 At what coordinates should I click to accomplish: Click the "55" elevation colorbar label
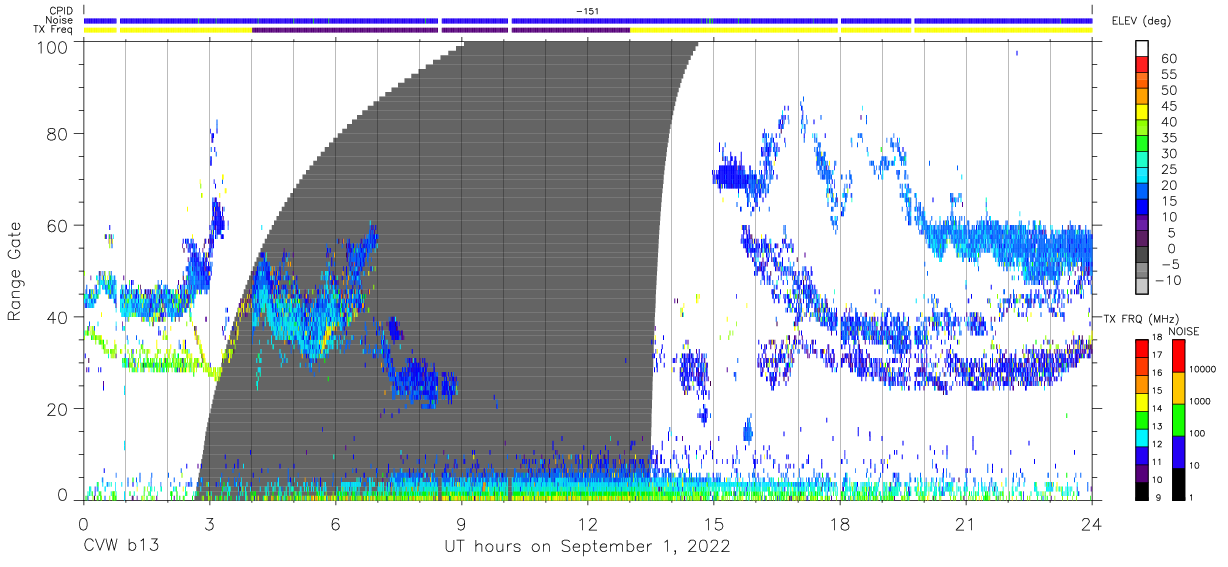pos(1167,75)
